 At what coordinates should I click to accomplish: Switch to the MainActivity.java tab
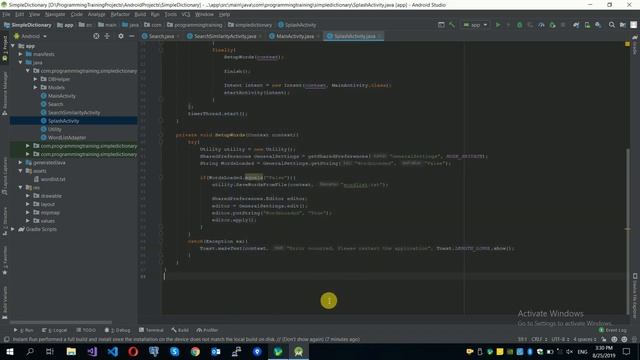click(295, 36)
